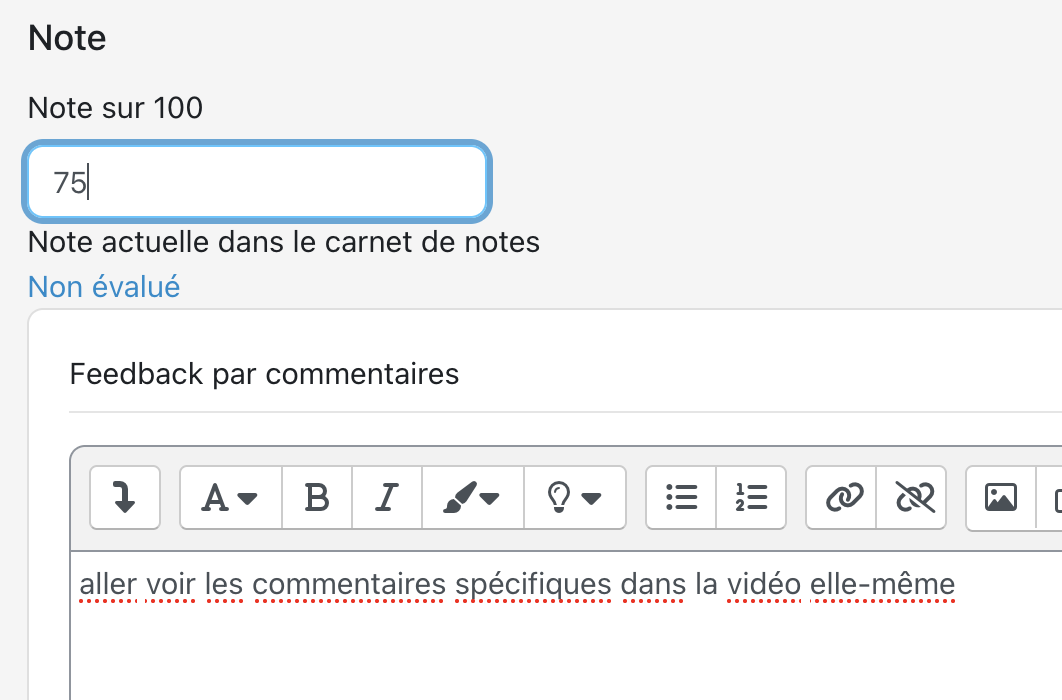Open the paragraph styles 'A' dropdown
This screenshot has width=1062, height=700.
[231, 497]
